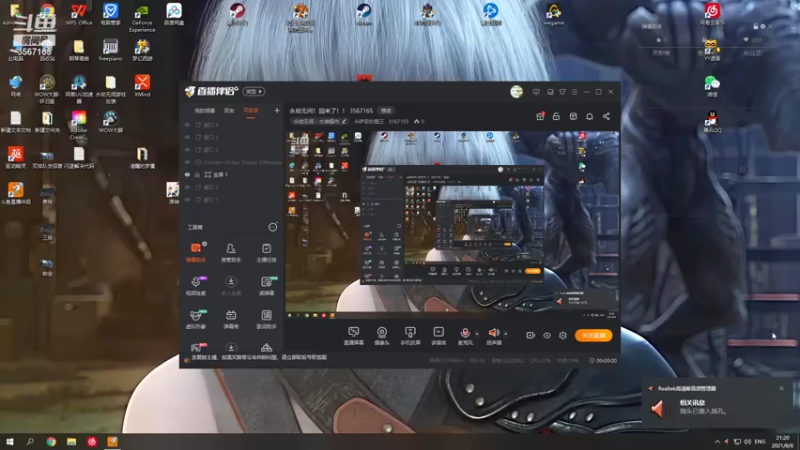Viewport: 800px width, 450px height.
Task: Toggle visibility of 窗口3 source
Action: point(187,149)
